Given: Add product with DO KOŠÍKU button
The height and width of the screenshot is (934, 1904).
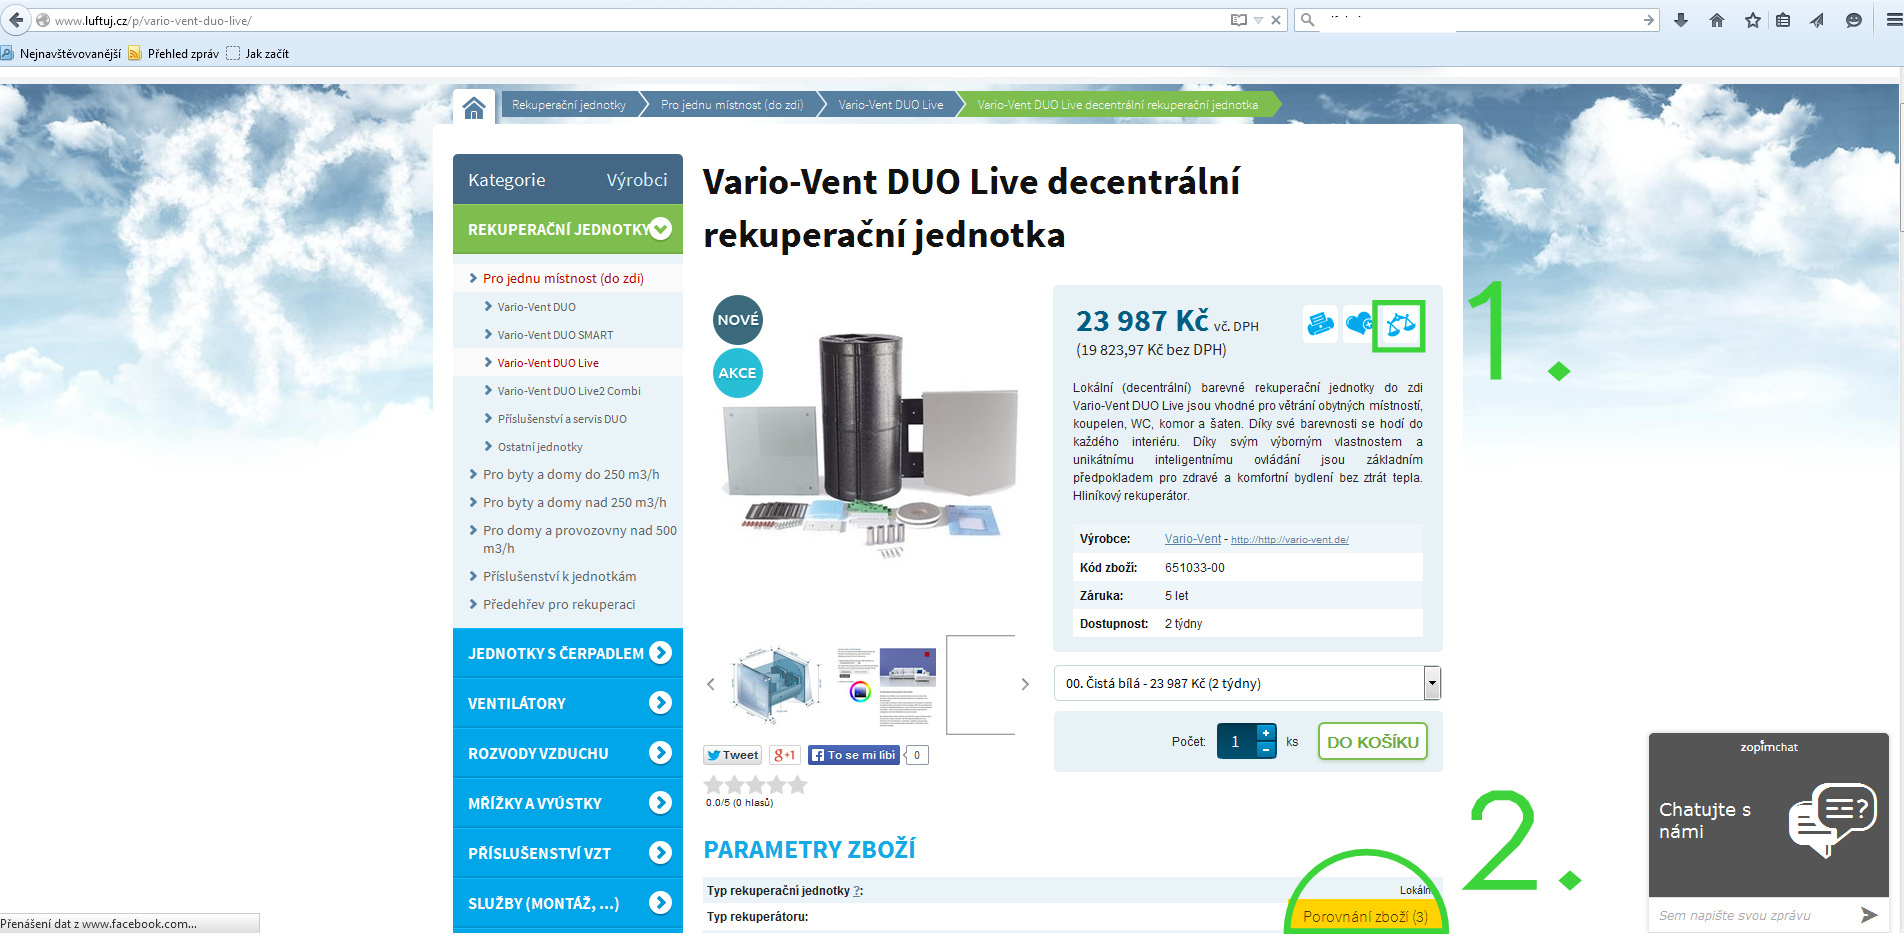Looking at the screenshot, I should 1372,742.
